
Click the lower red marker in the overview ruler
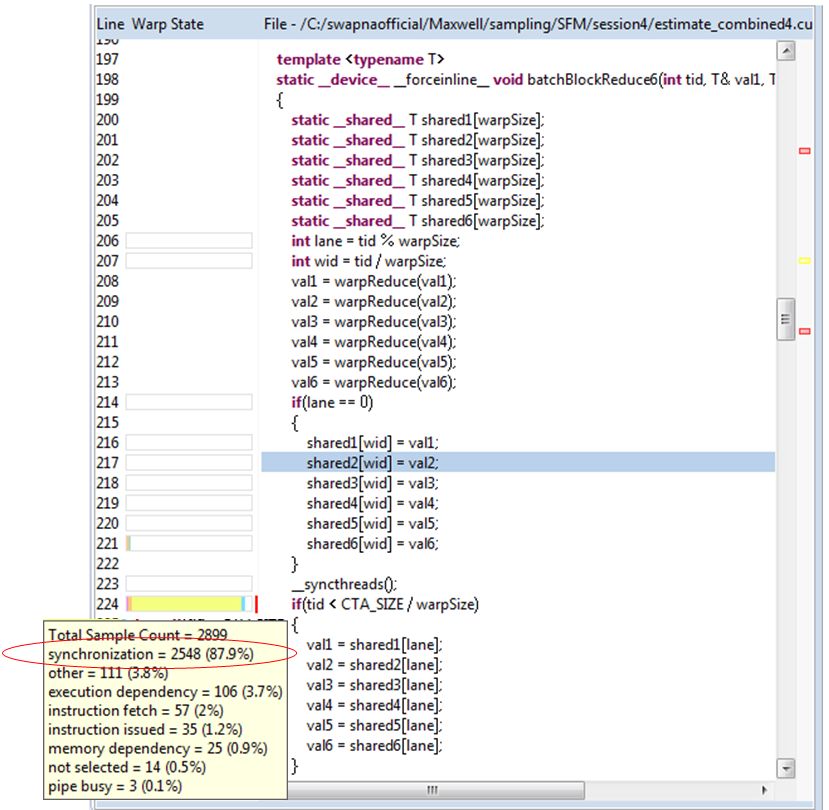[804, 332]
